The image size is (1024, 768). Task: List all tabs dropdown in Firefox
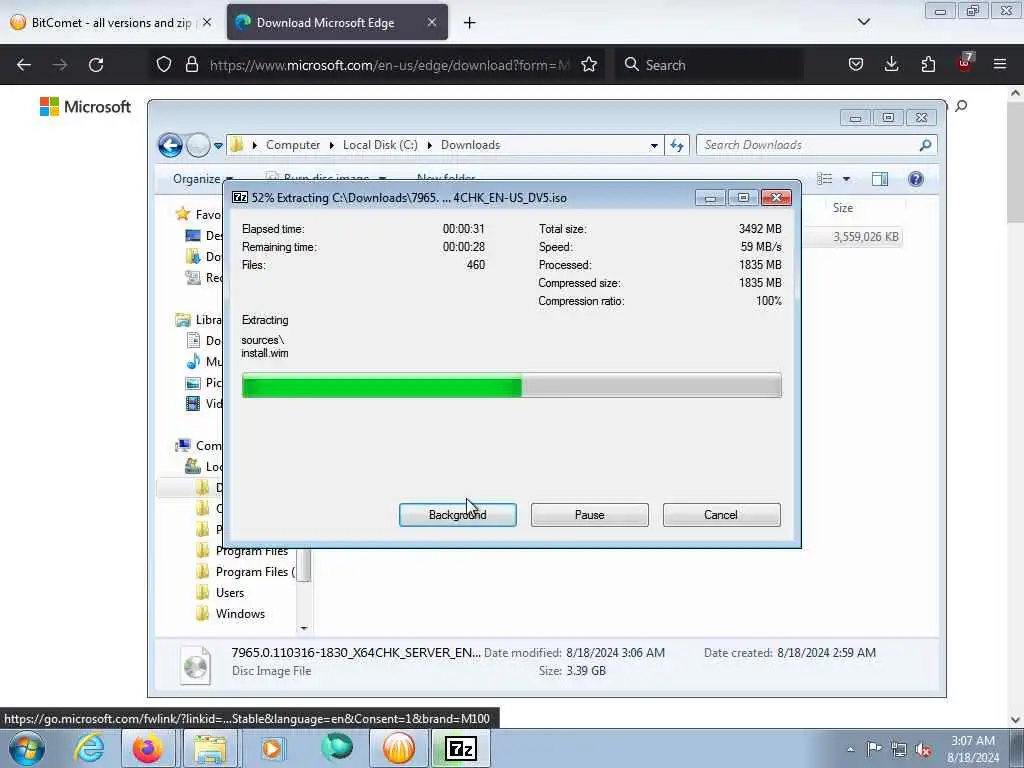863,22
